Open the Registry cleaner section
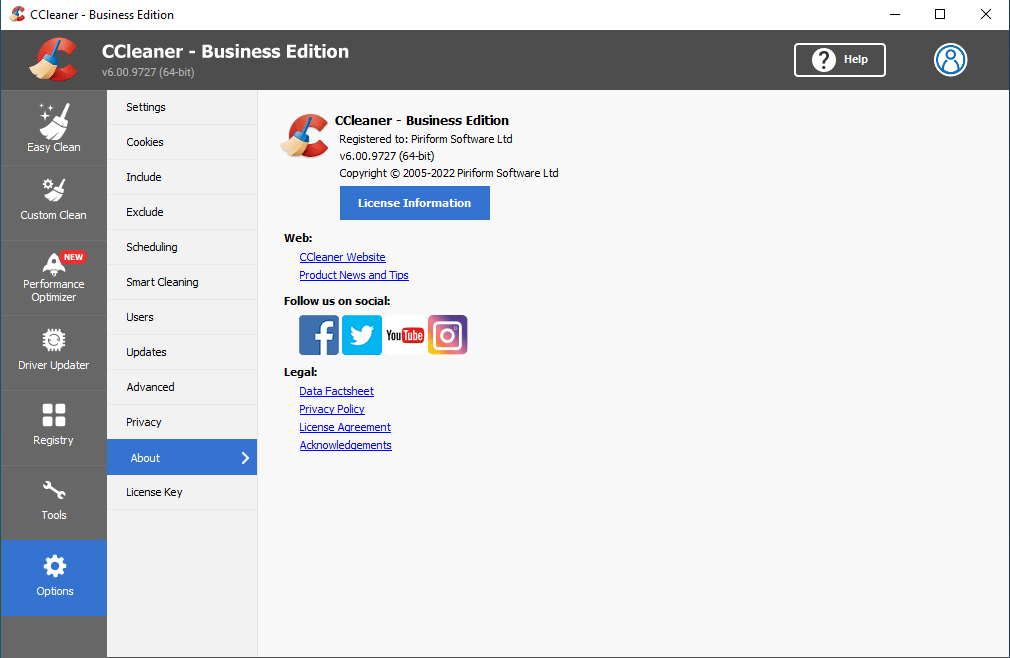 click(x=53, y=428)
